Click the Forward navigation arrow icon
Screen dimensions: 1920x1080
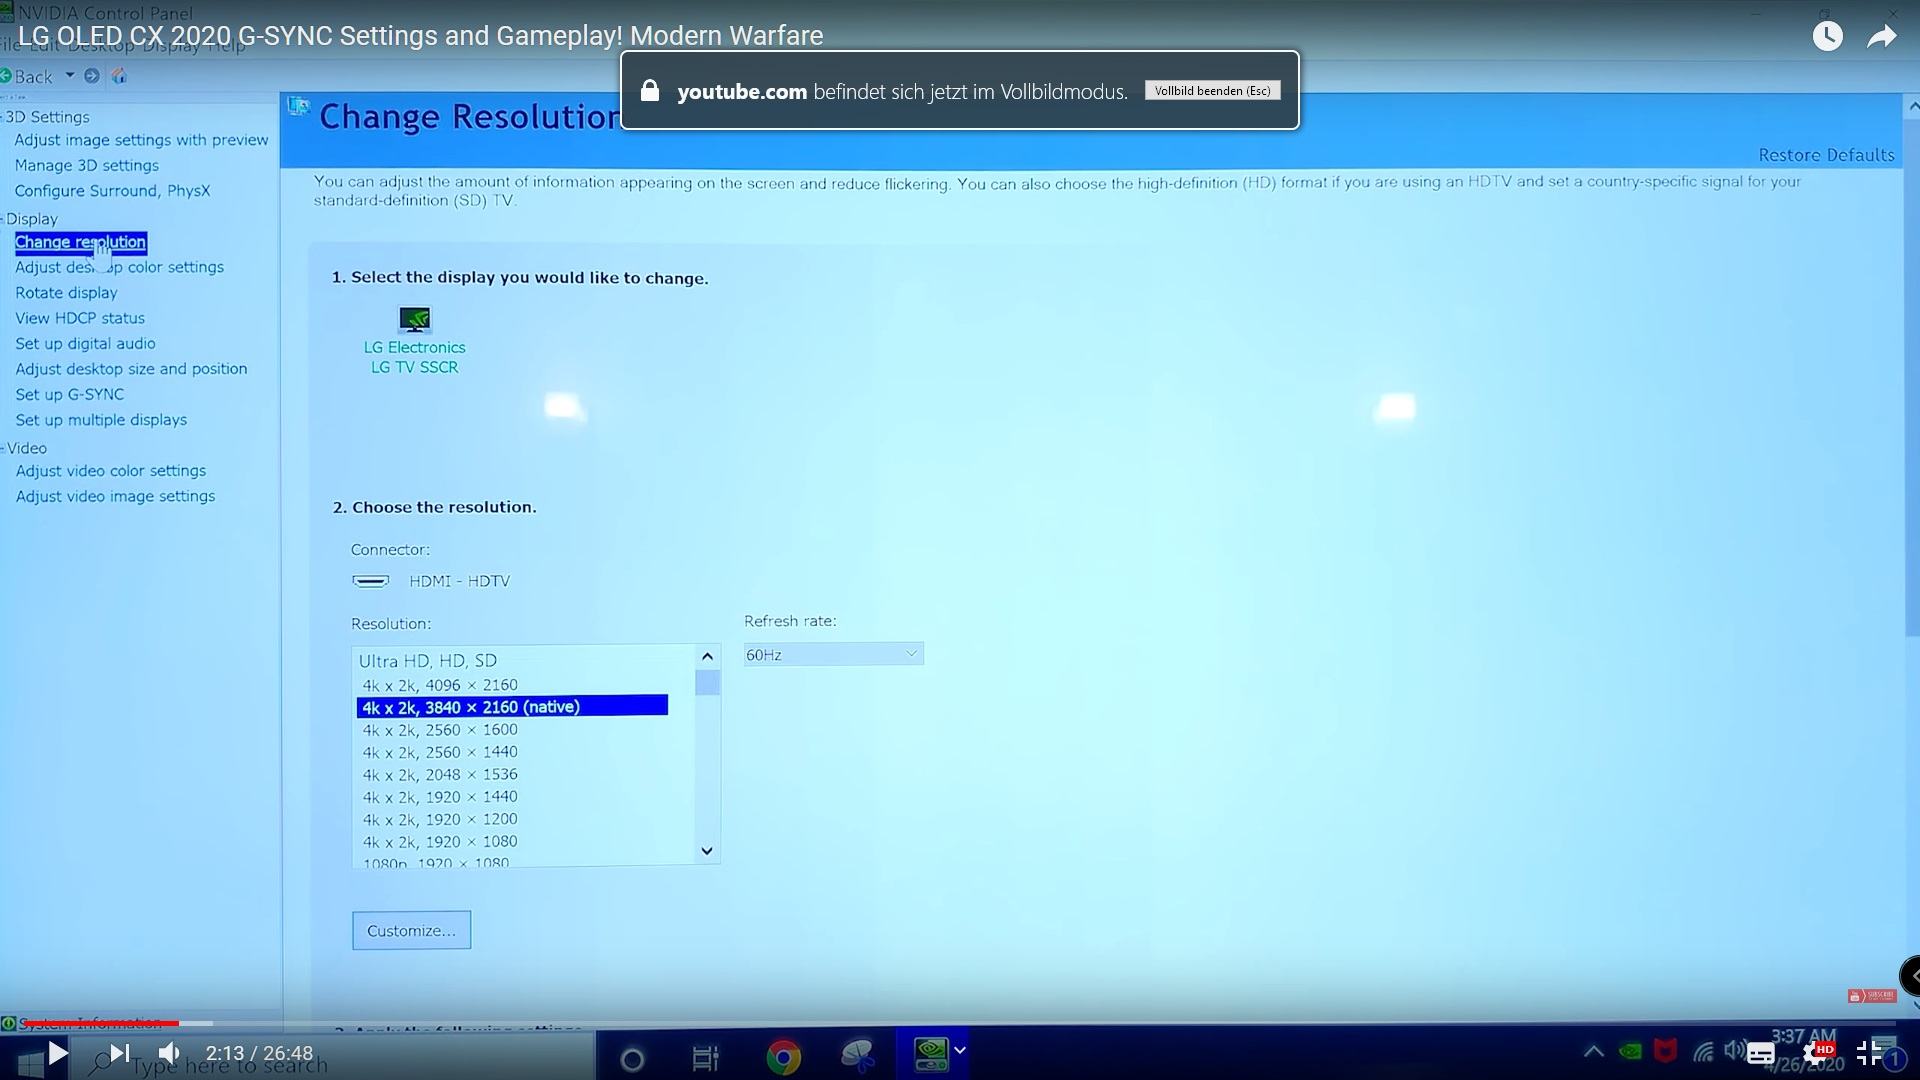point(92,76)
